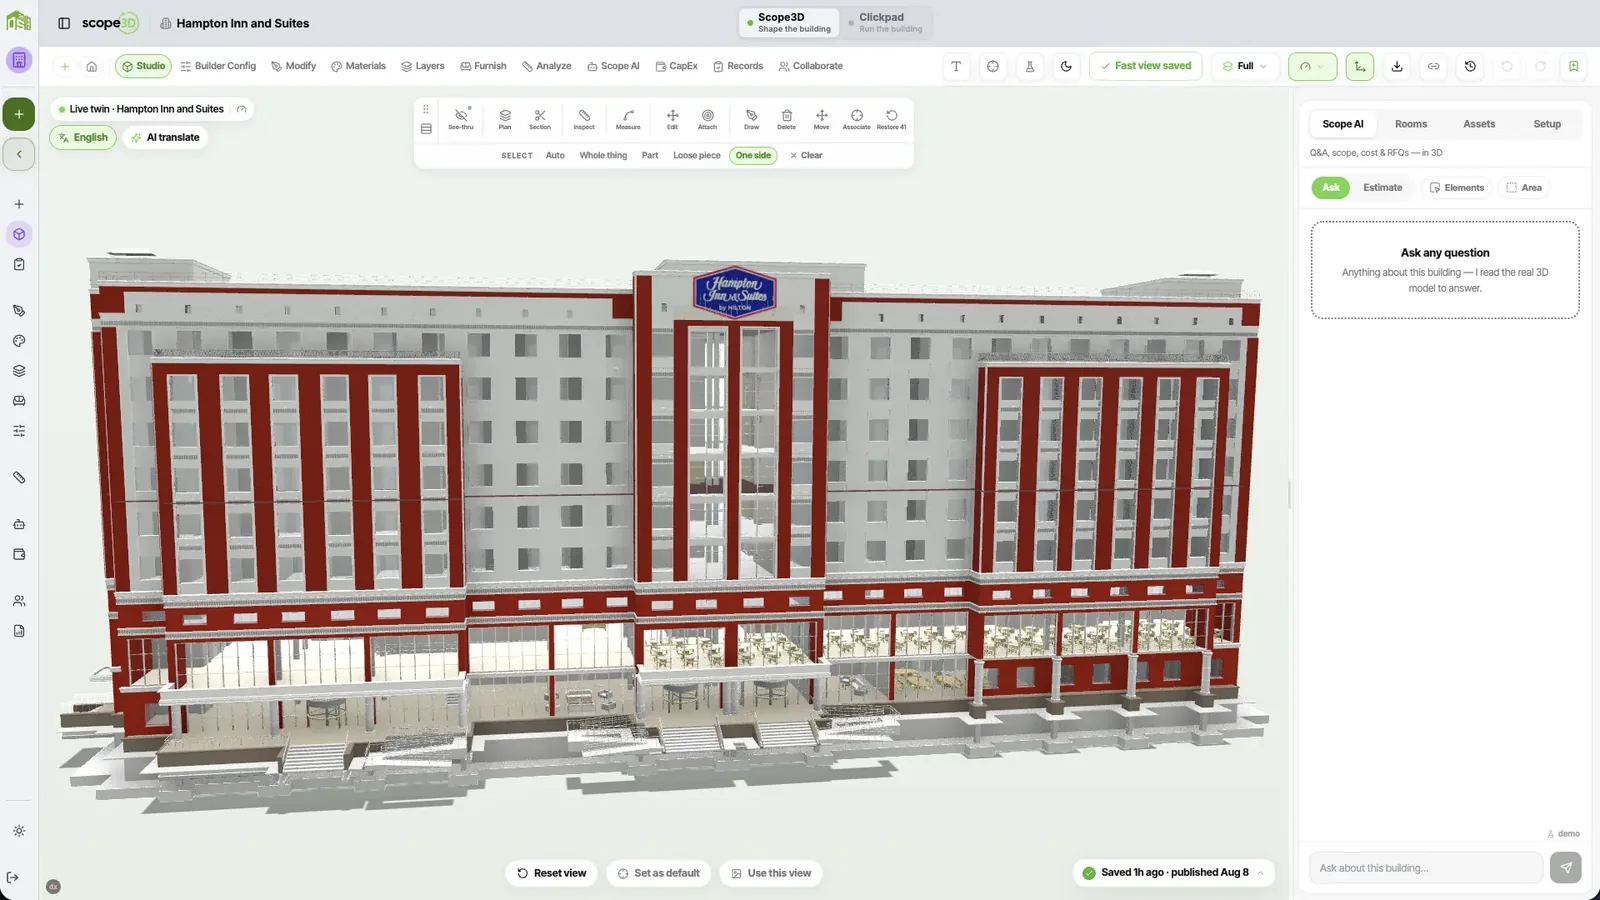Open the Rooms tab

coord(1411,124)
